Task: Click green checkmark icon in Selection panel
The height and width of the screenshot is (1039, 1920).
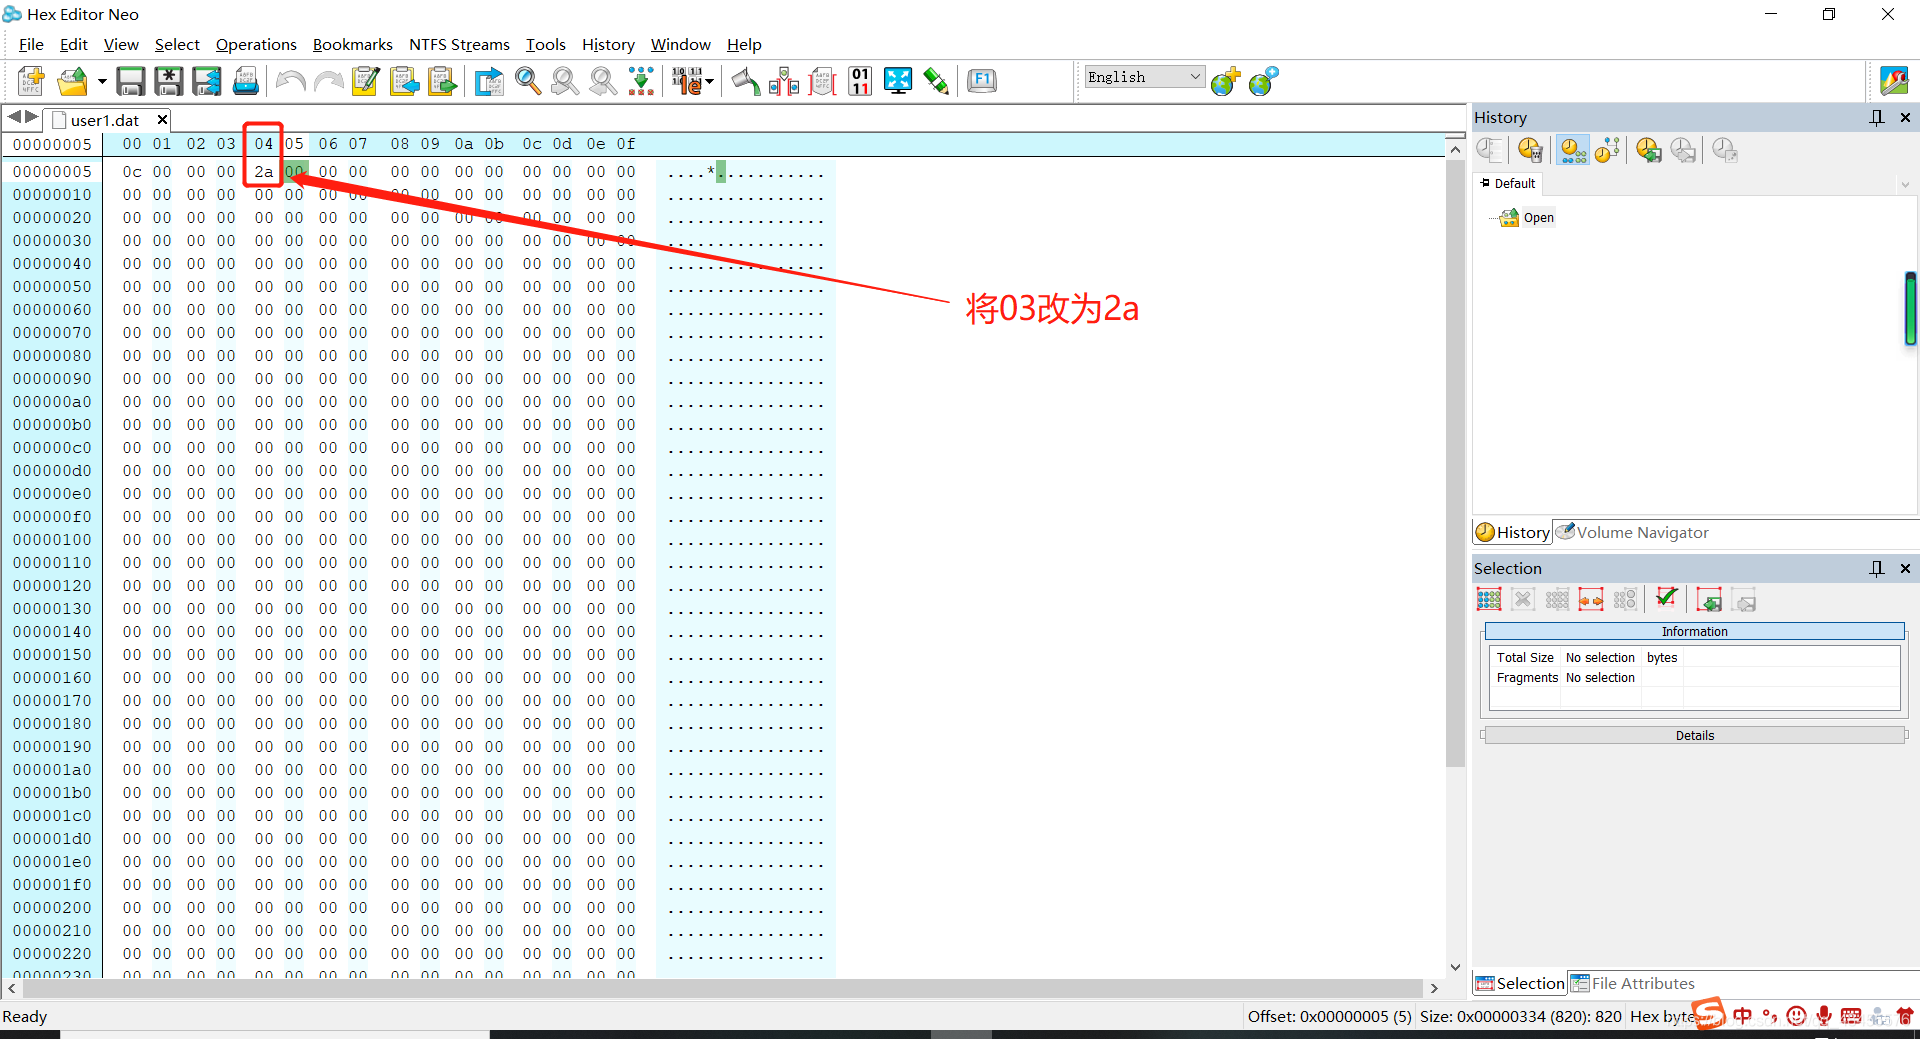Action: 1666,598
